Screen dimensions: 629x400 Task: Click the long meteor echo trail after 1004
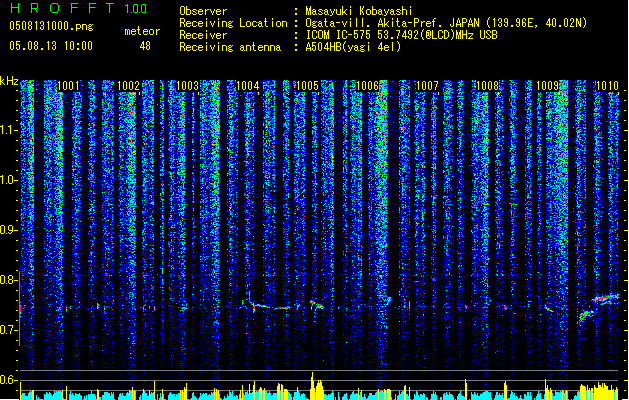tap(269, 307)
